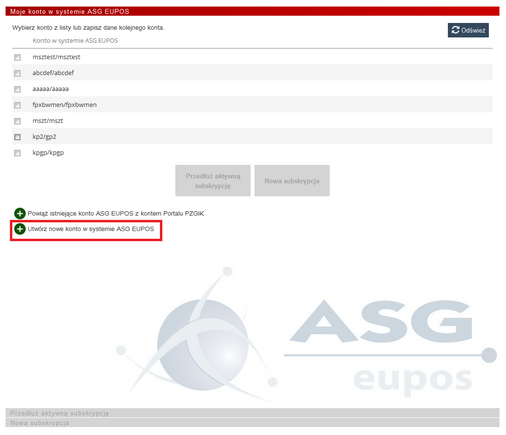506x435 pixels.
Task: Click the Przedłuż aktywną subskrypcję button
Action: pos(213,181)
